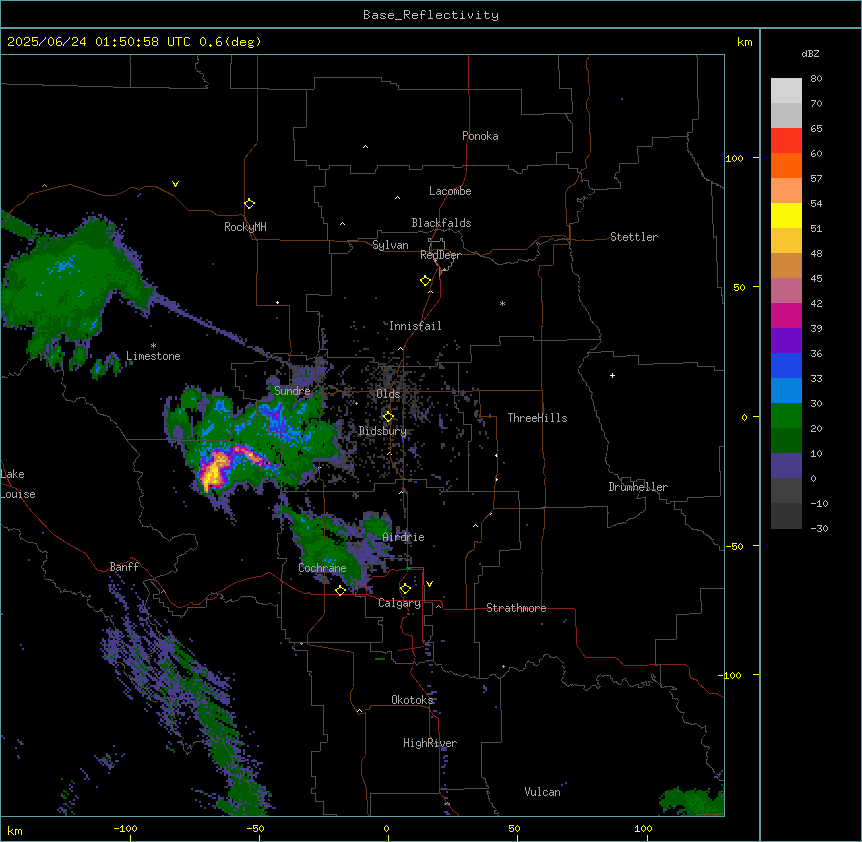Click the Limestone label

coord(153,356)
